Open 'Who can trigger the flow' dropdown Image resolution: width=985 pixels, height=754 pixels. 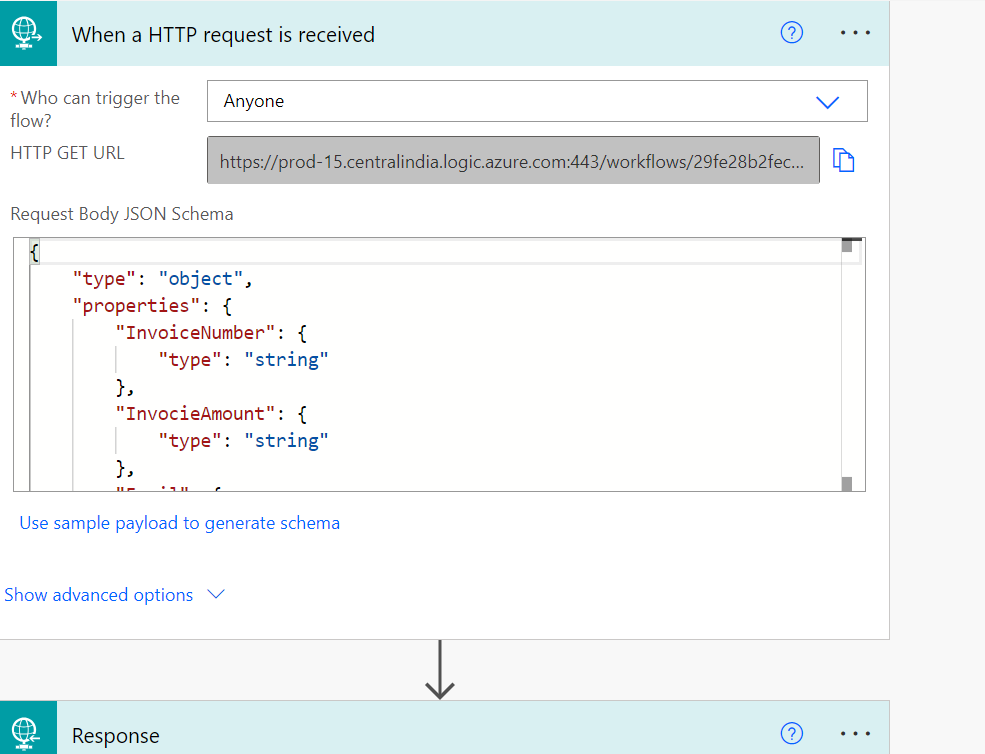[537, 101]
